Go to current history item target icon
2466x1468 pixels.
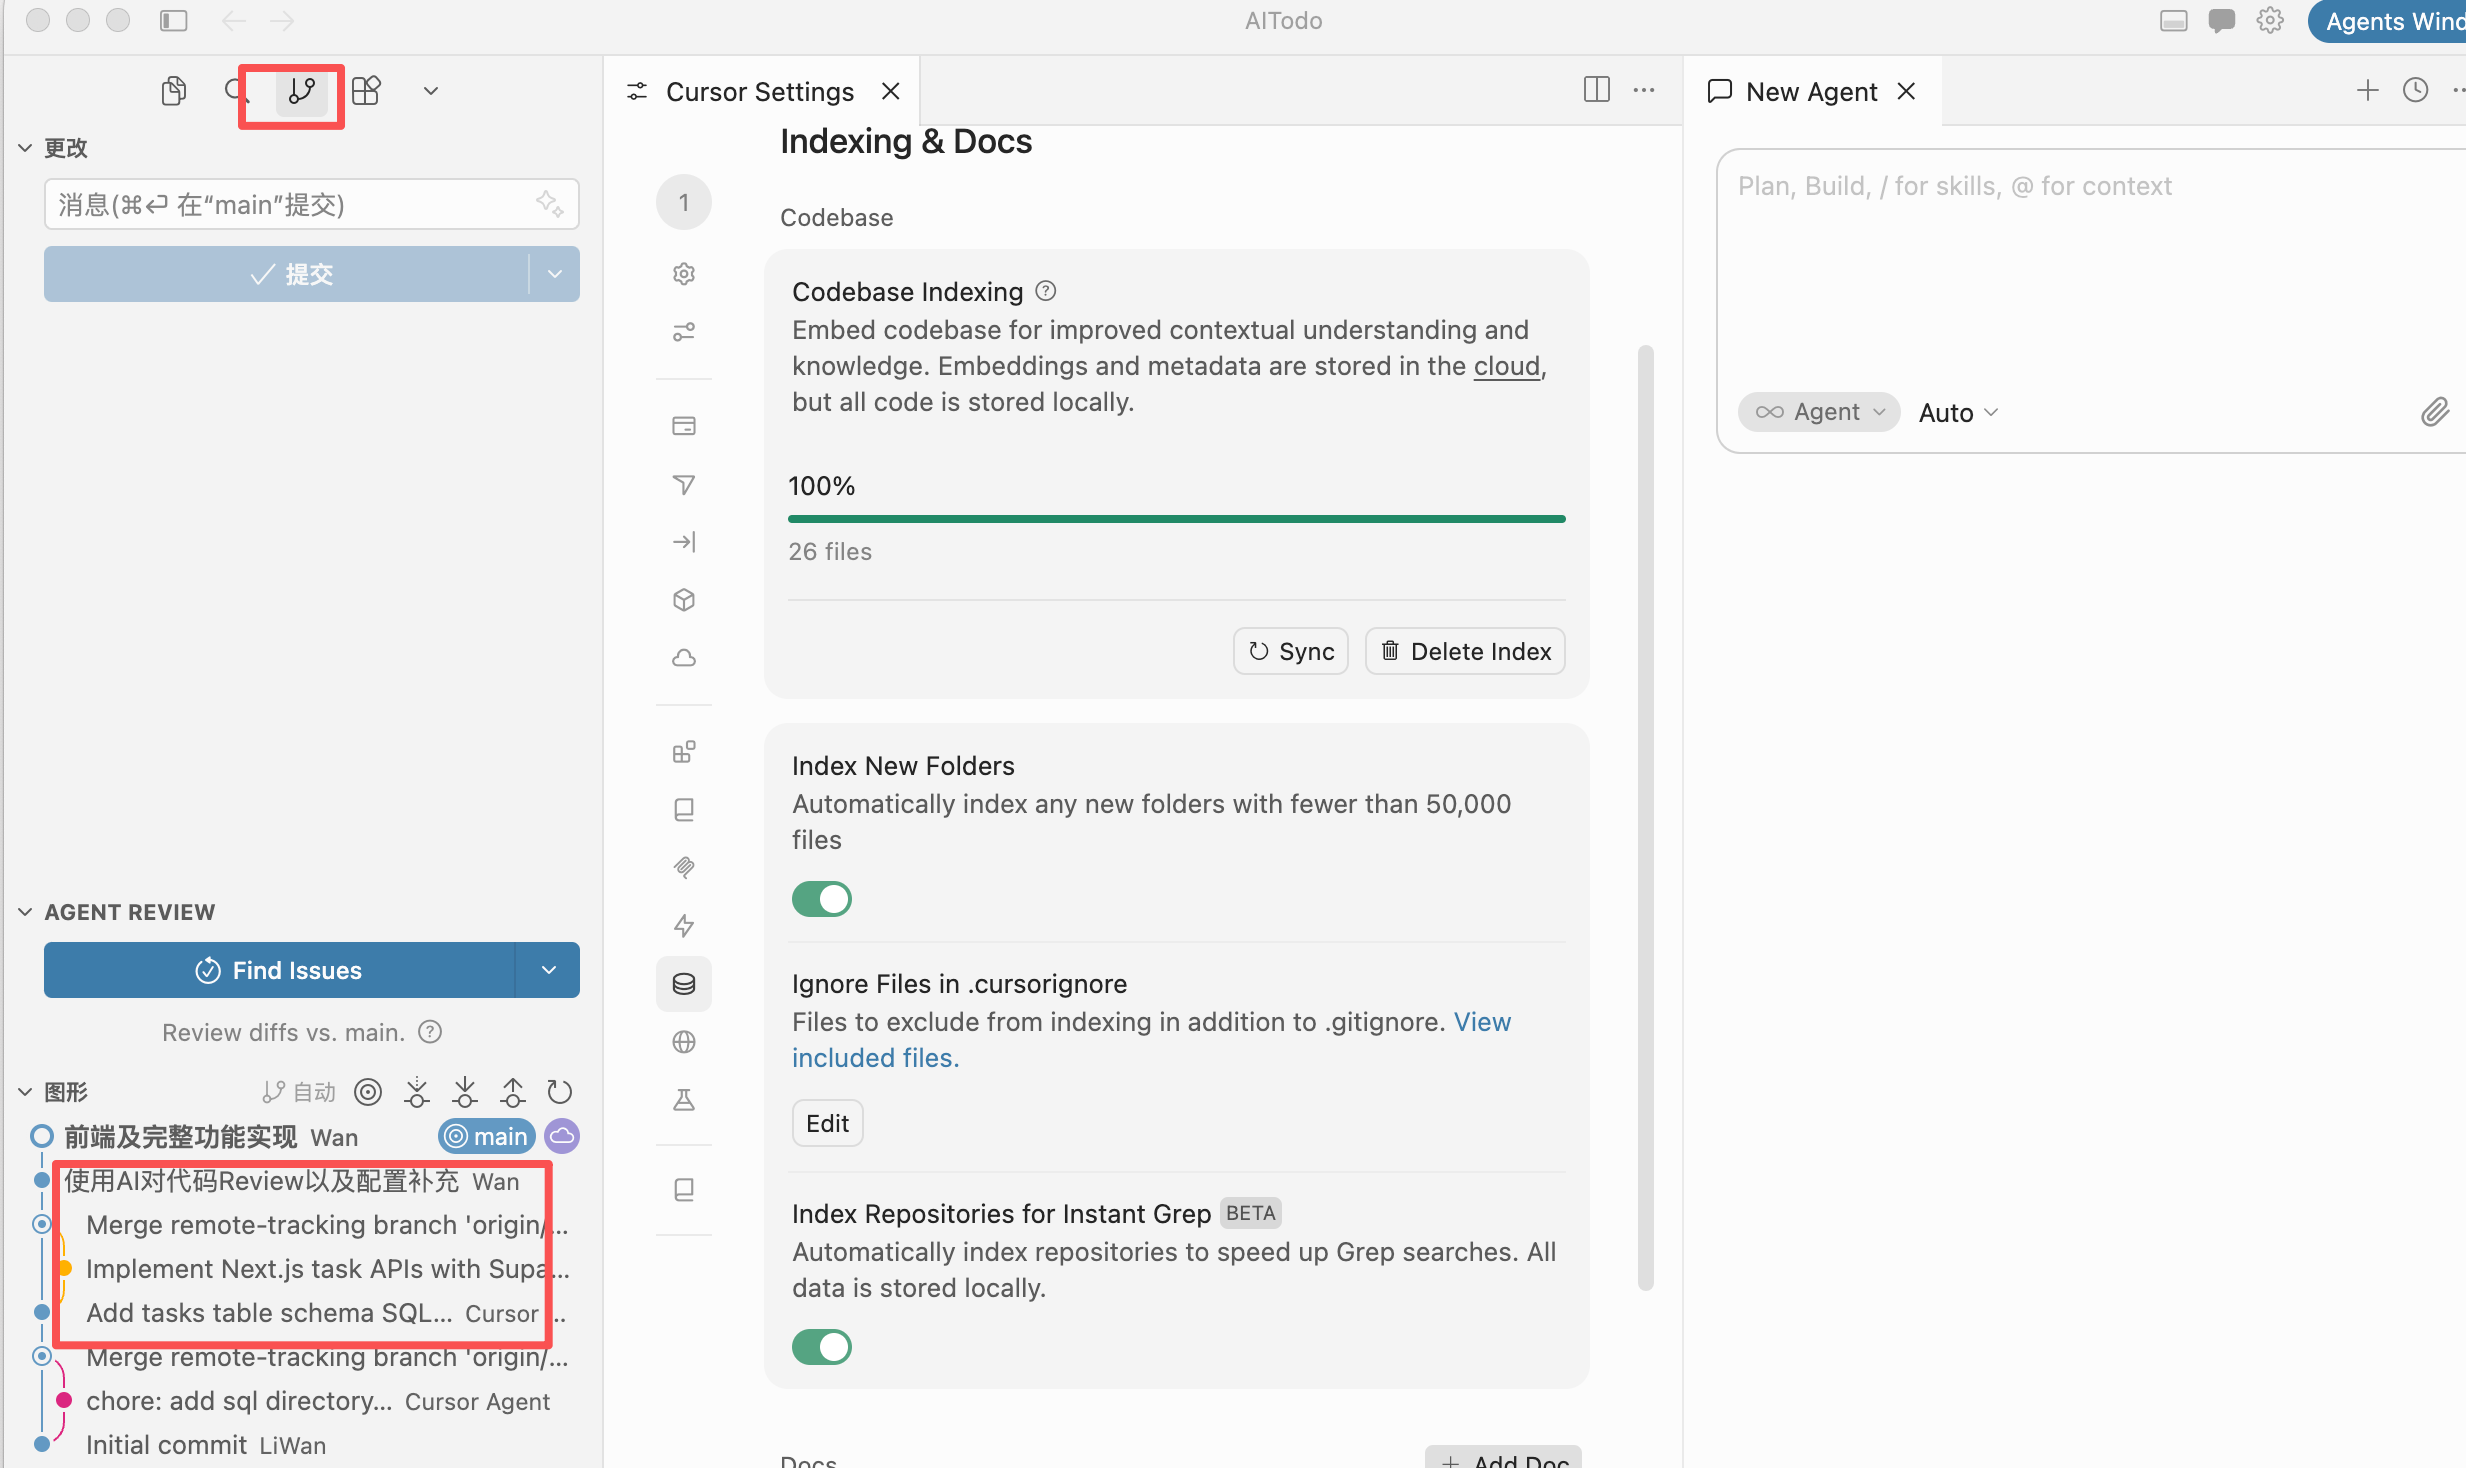click(x=368, y=1092)
